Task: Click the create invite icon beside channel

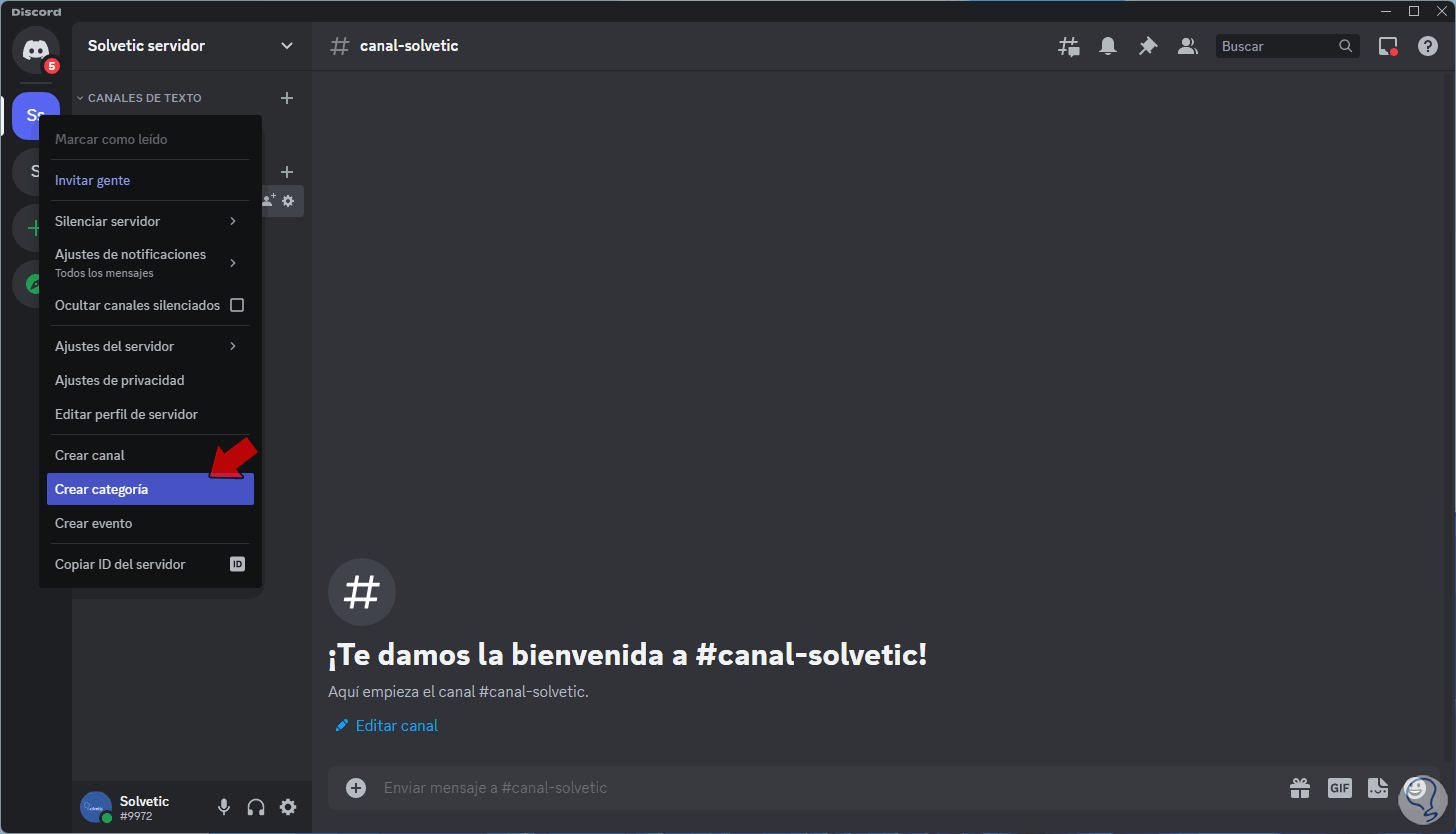Action: pyautogui.click(x=268, y=201)
